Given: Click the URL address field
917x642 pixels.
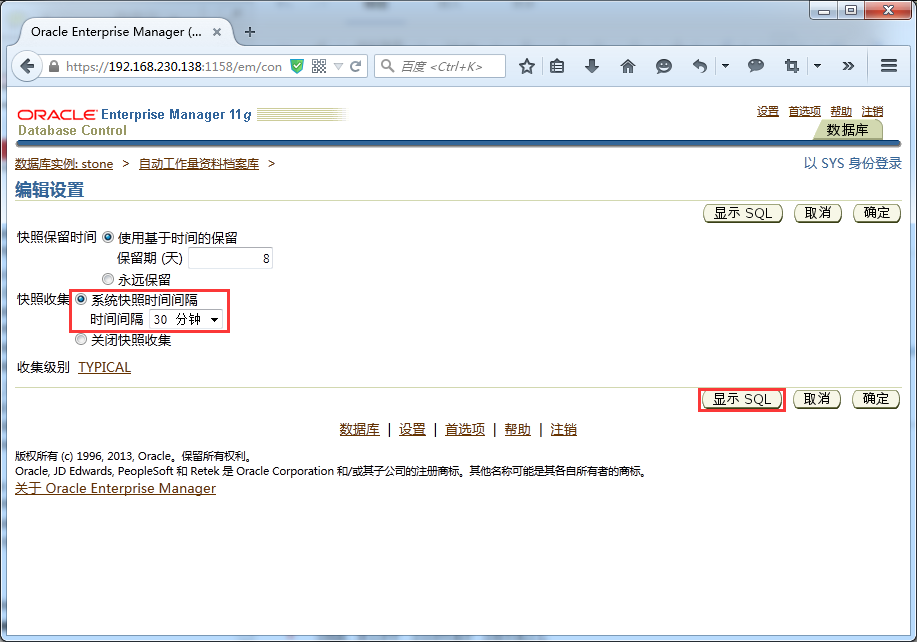Looking at the screenshot, I should point(174,67).
